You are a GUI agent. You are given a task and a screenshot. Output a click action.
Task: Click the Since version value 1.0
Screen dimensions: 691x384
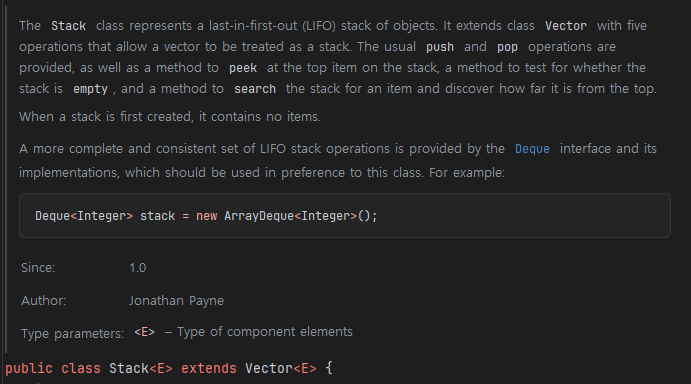(x=137, y=268)
